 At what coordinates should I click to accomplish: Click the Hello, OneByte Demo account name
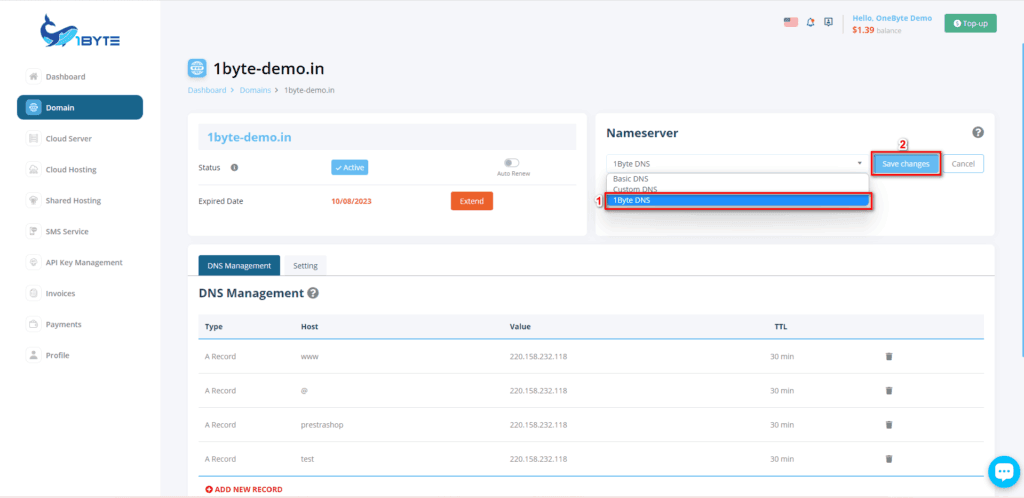(x=892, y=18)
